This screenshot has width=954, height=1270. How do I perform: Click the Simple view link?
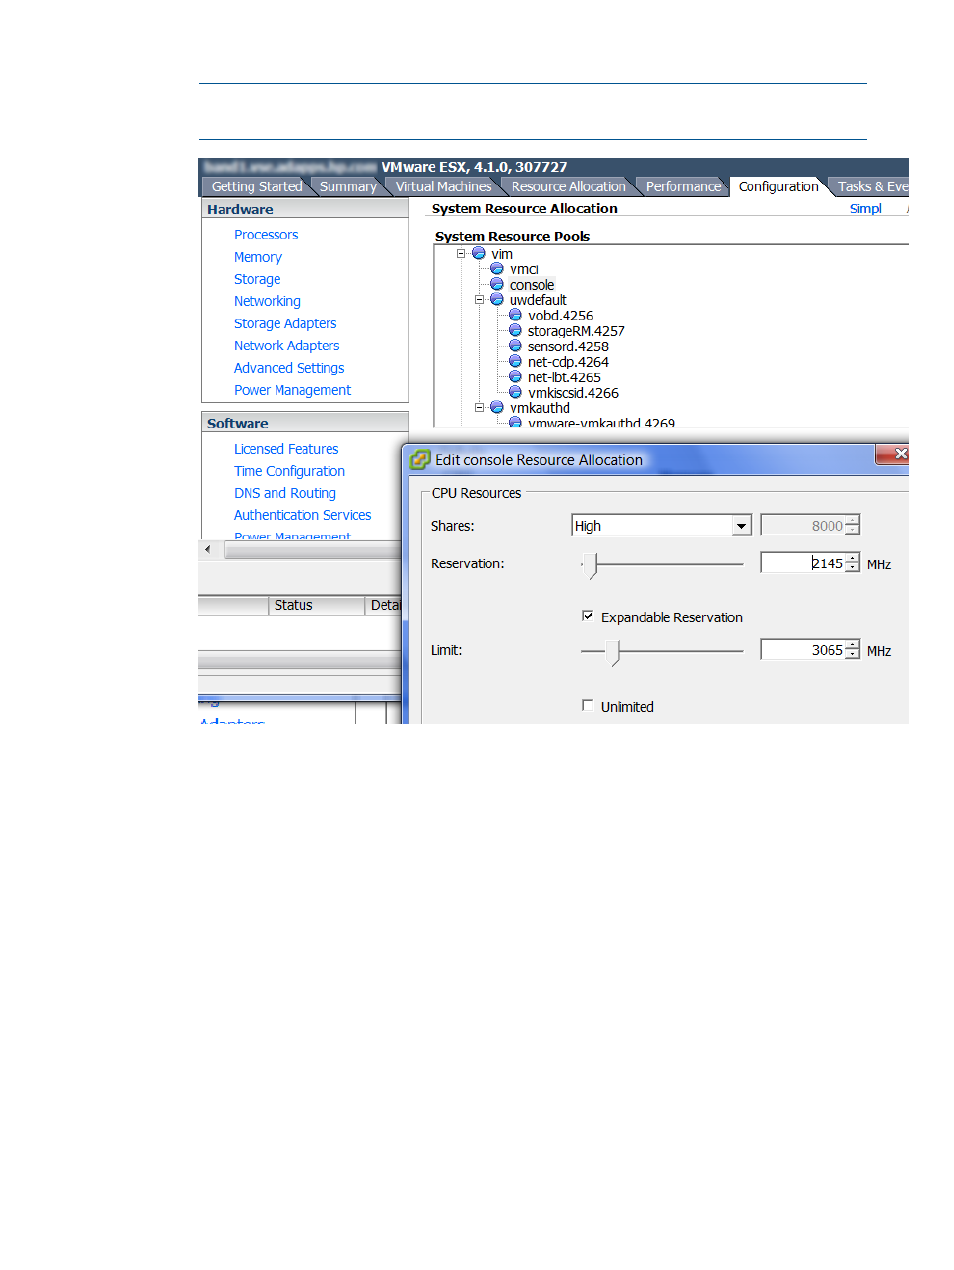click(x=866, y=208)
